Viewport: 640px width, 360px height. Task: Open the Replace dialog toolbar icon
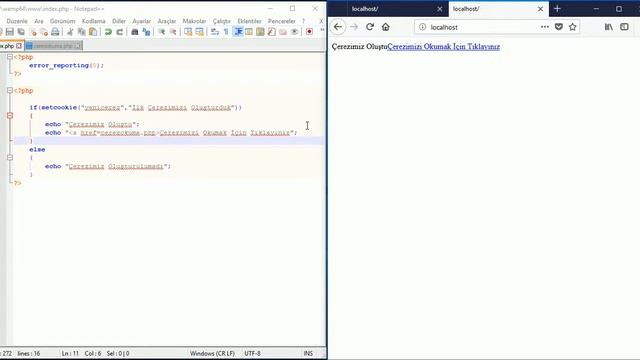146,32
